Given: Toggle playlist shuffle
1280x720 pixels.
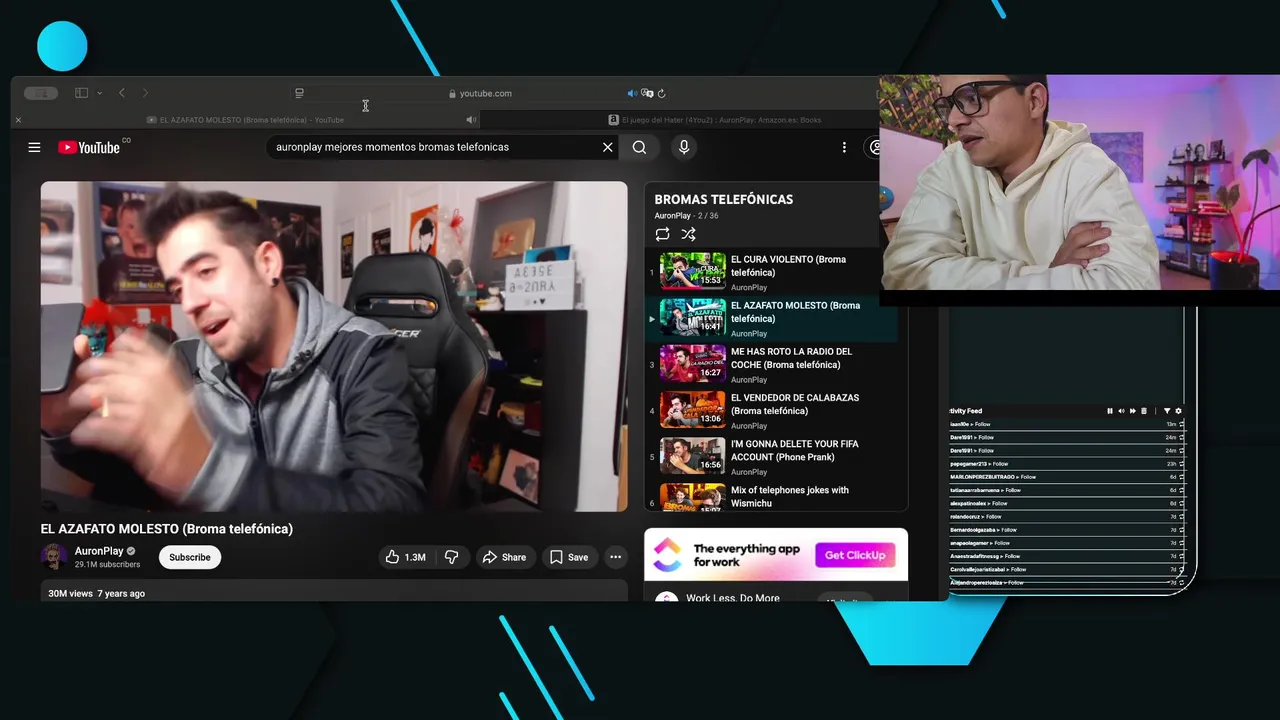Looking at the screenshot, I should click(x=688, y=234).
